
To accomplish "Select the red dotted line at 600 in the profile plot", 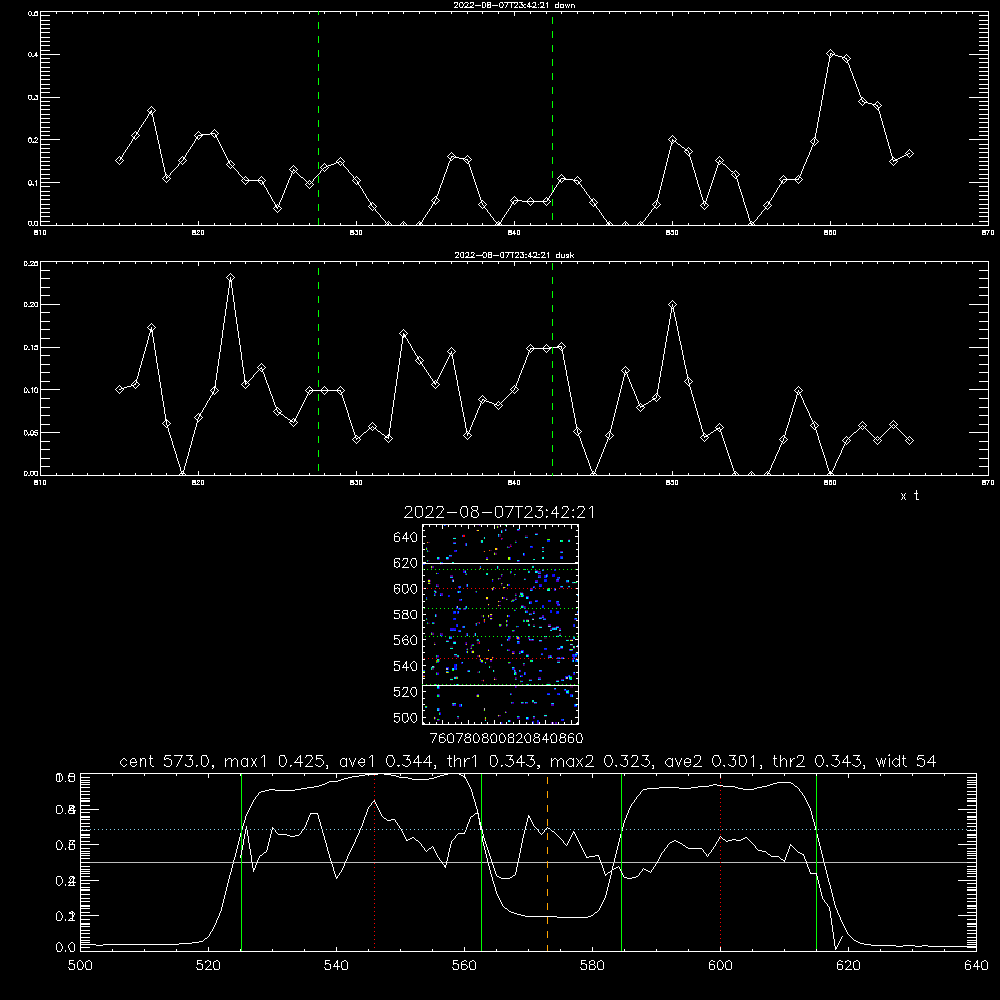I will [x=721, y=862].
